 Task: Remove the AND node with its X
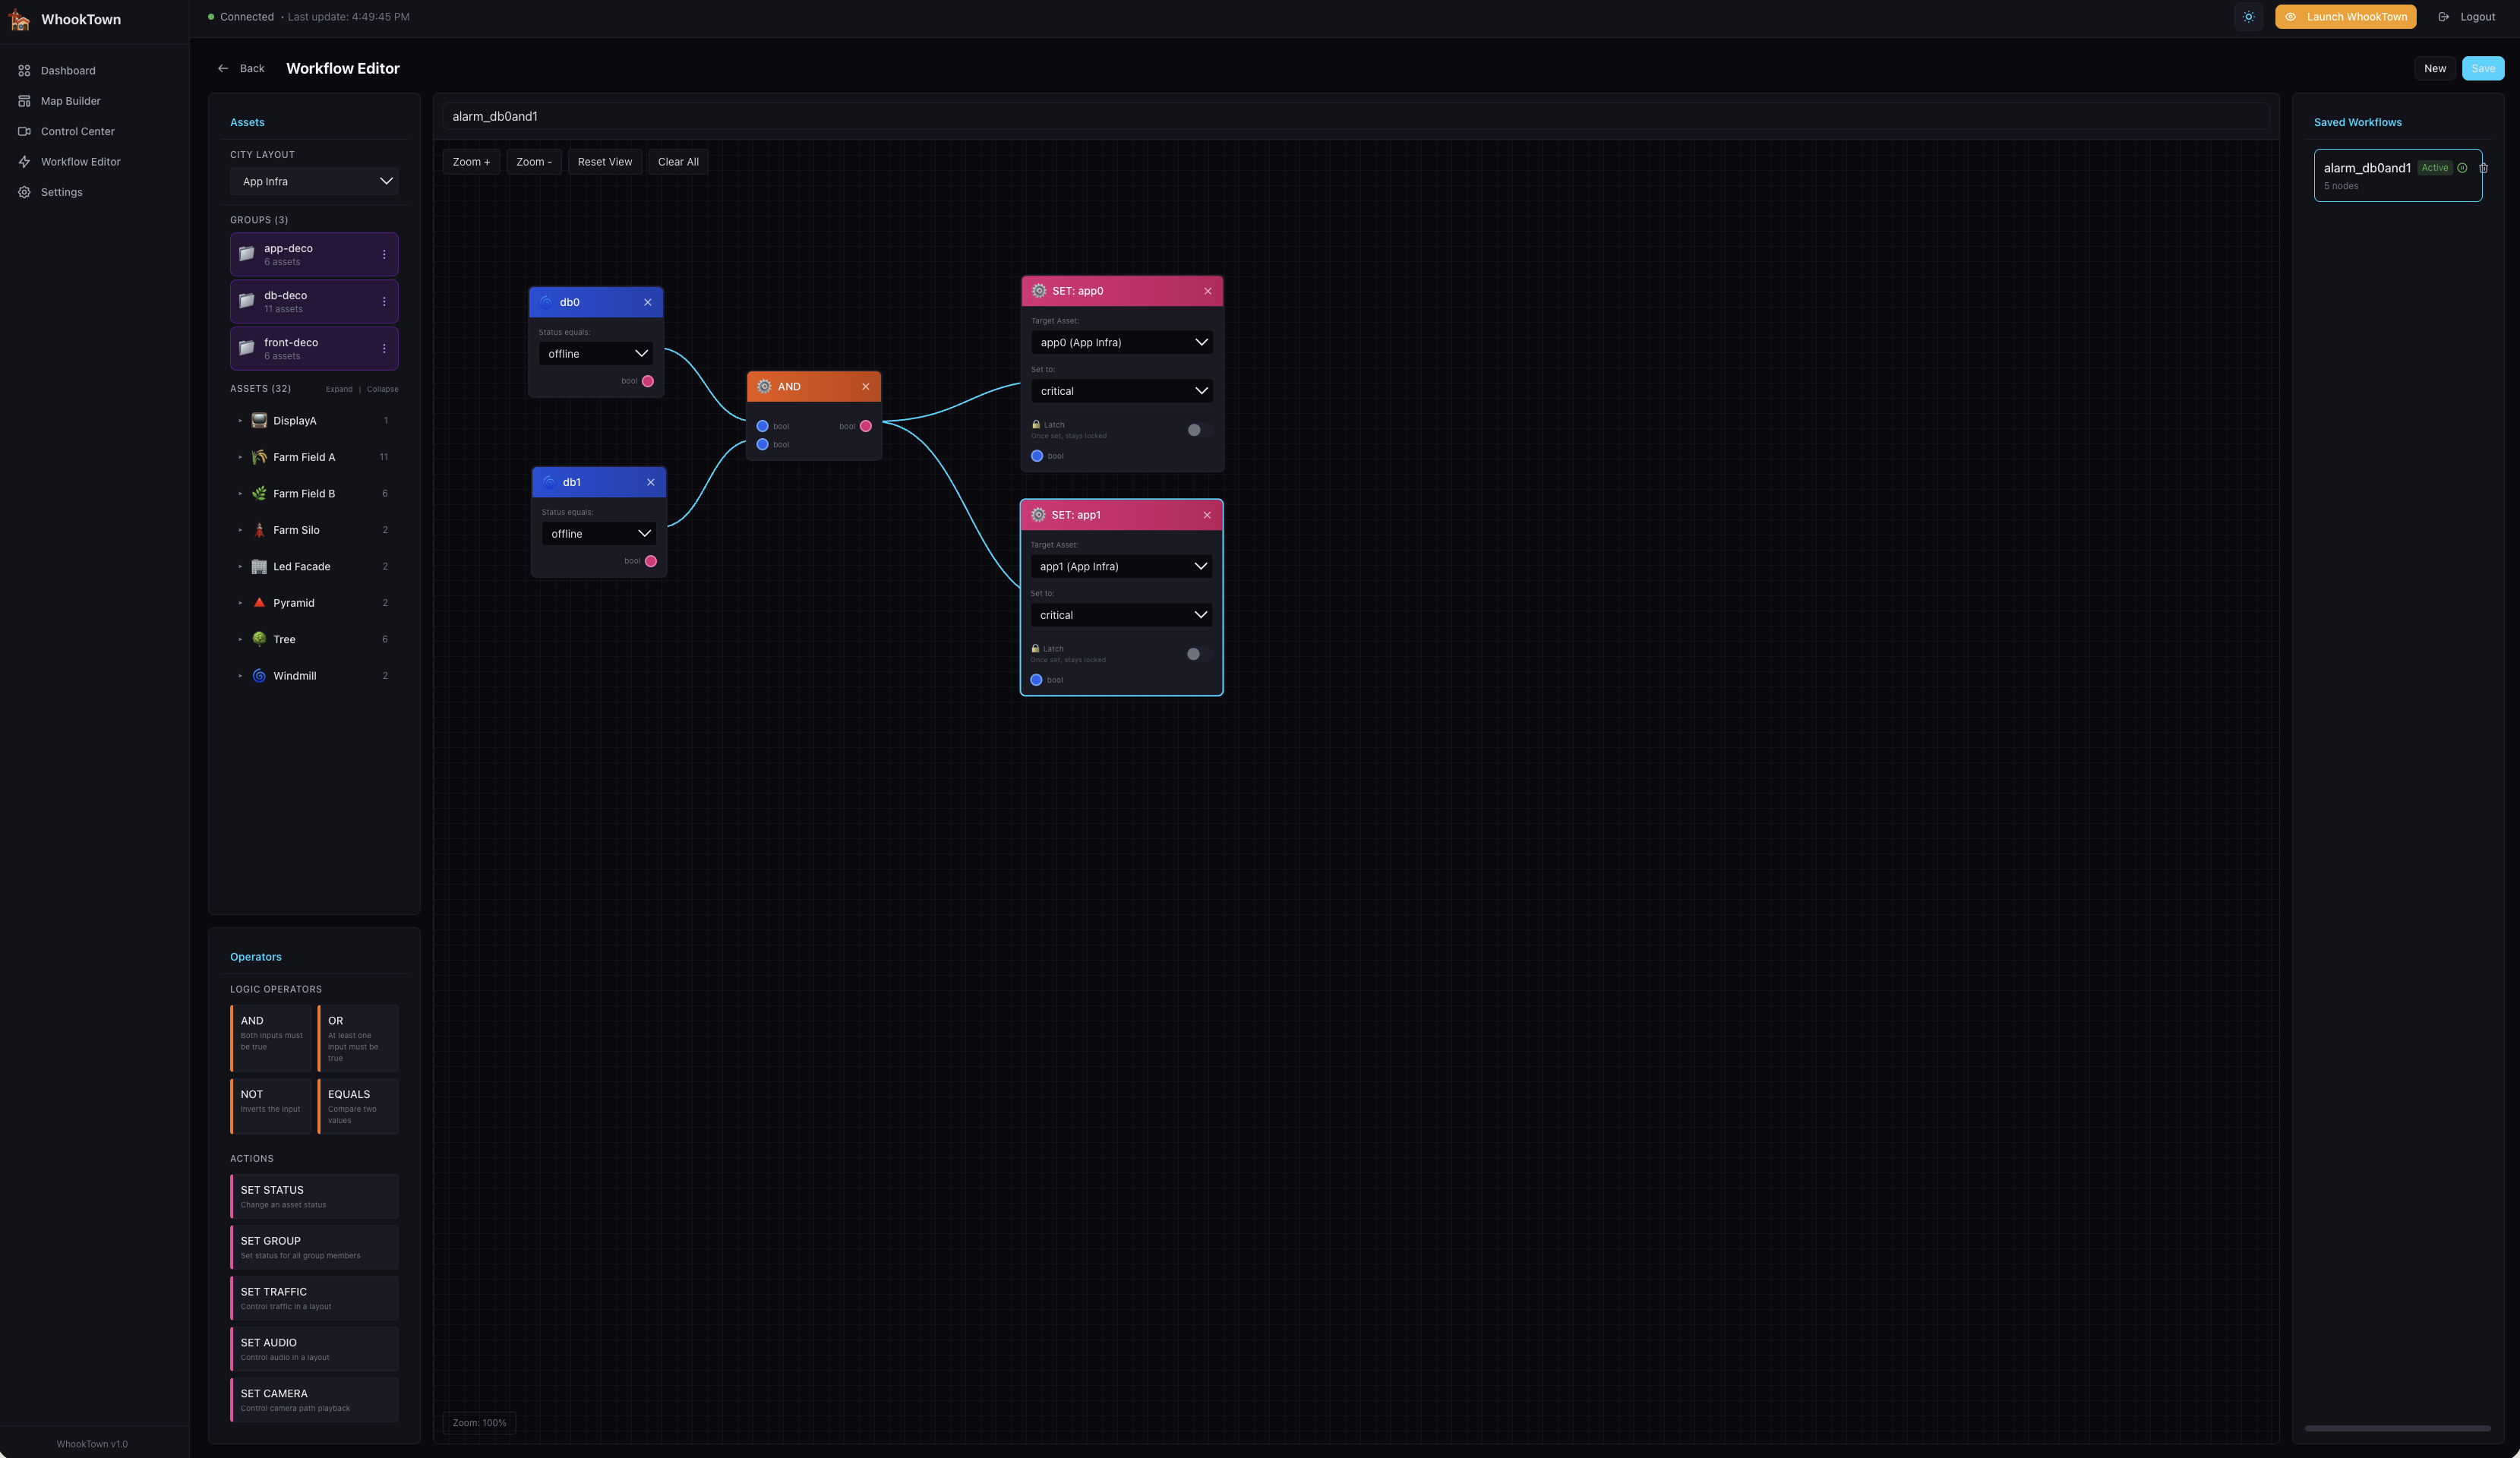[x=866, y=387]
